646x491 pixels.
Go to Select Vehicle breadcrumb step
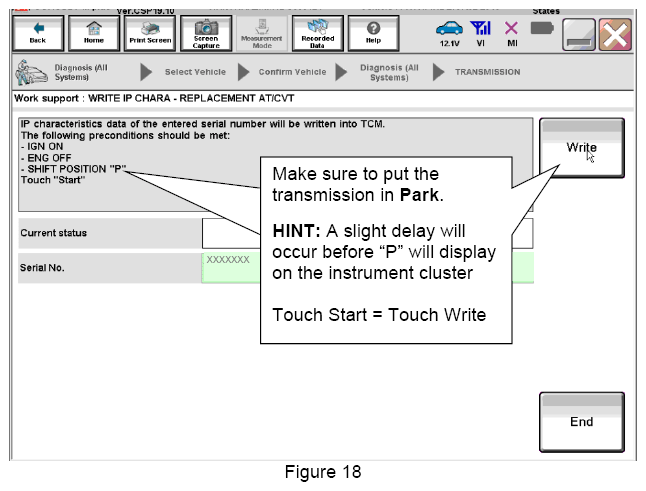pyautogui.click(x=195, y=72)
